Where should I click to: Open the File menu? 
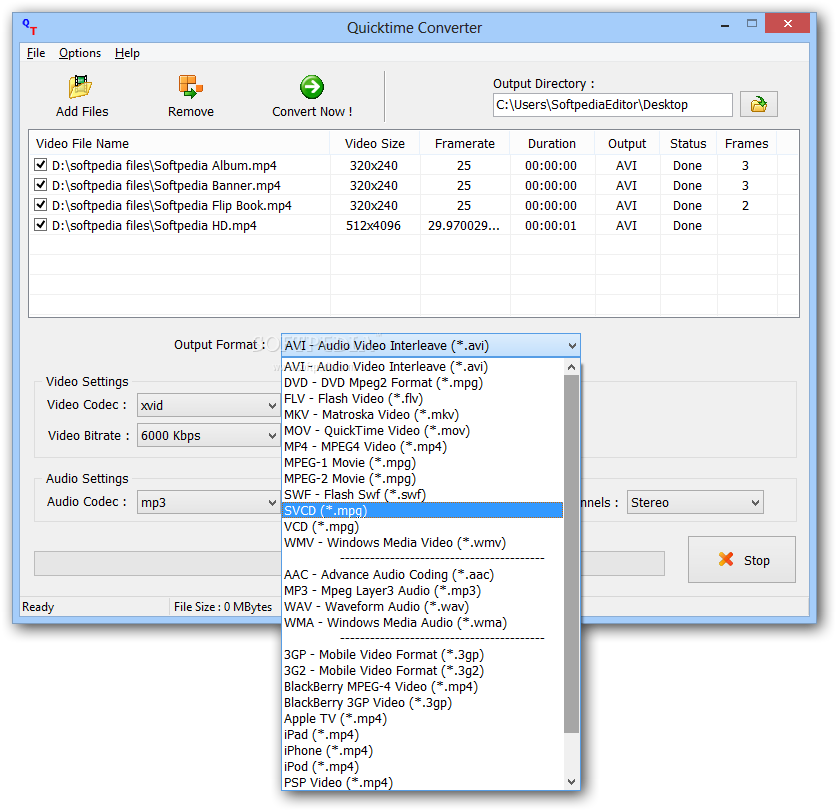click(36, 53)
